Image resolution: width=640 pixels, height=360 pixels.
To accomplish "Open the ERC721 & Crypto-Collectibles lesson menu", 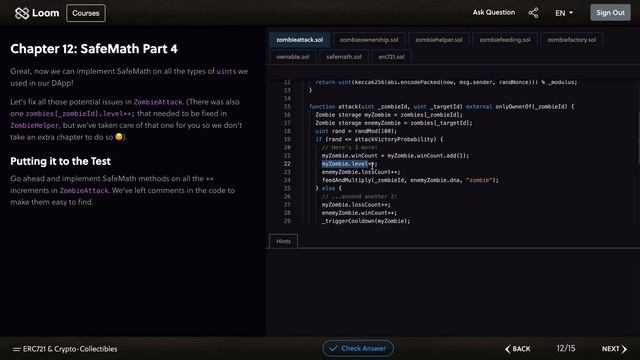I will coord(65,349).
